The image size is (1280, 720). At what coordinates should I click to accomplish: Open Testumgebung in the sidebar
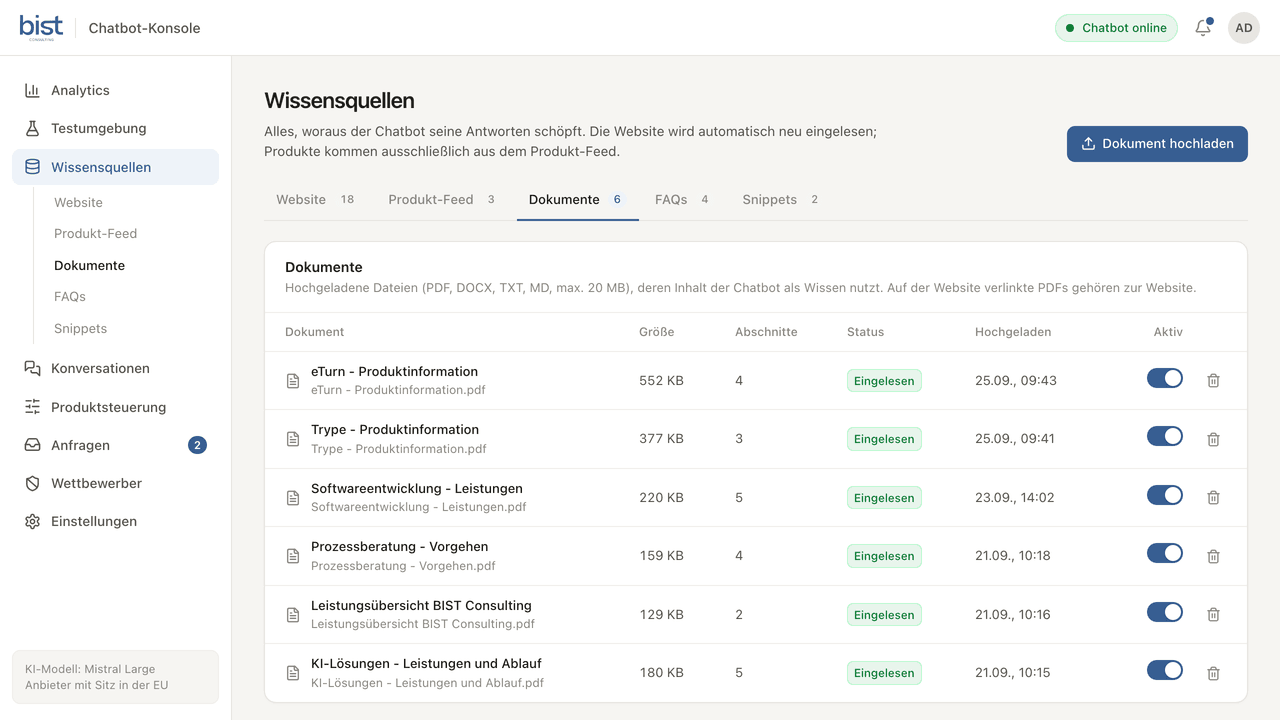115,128
